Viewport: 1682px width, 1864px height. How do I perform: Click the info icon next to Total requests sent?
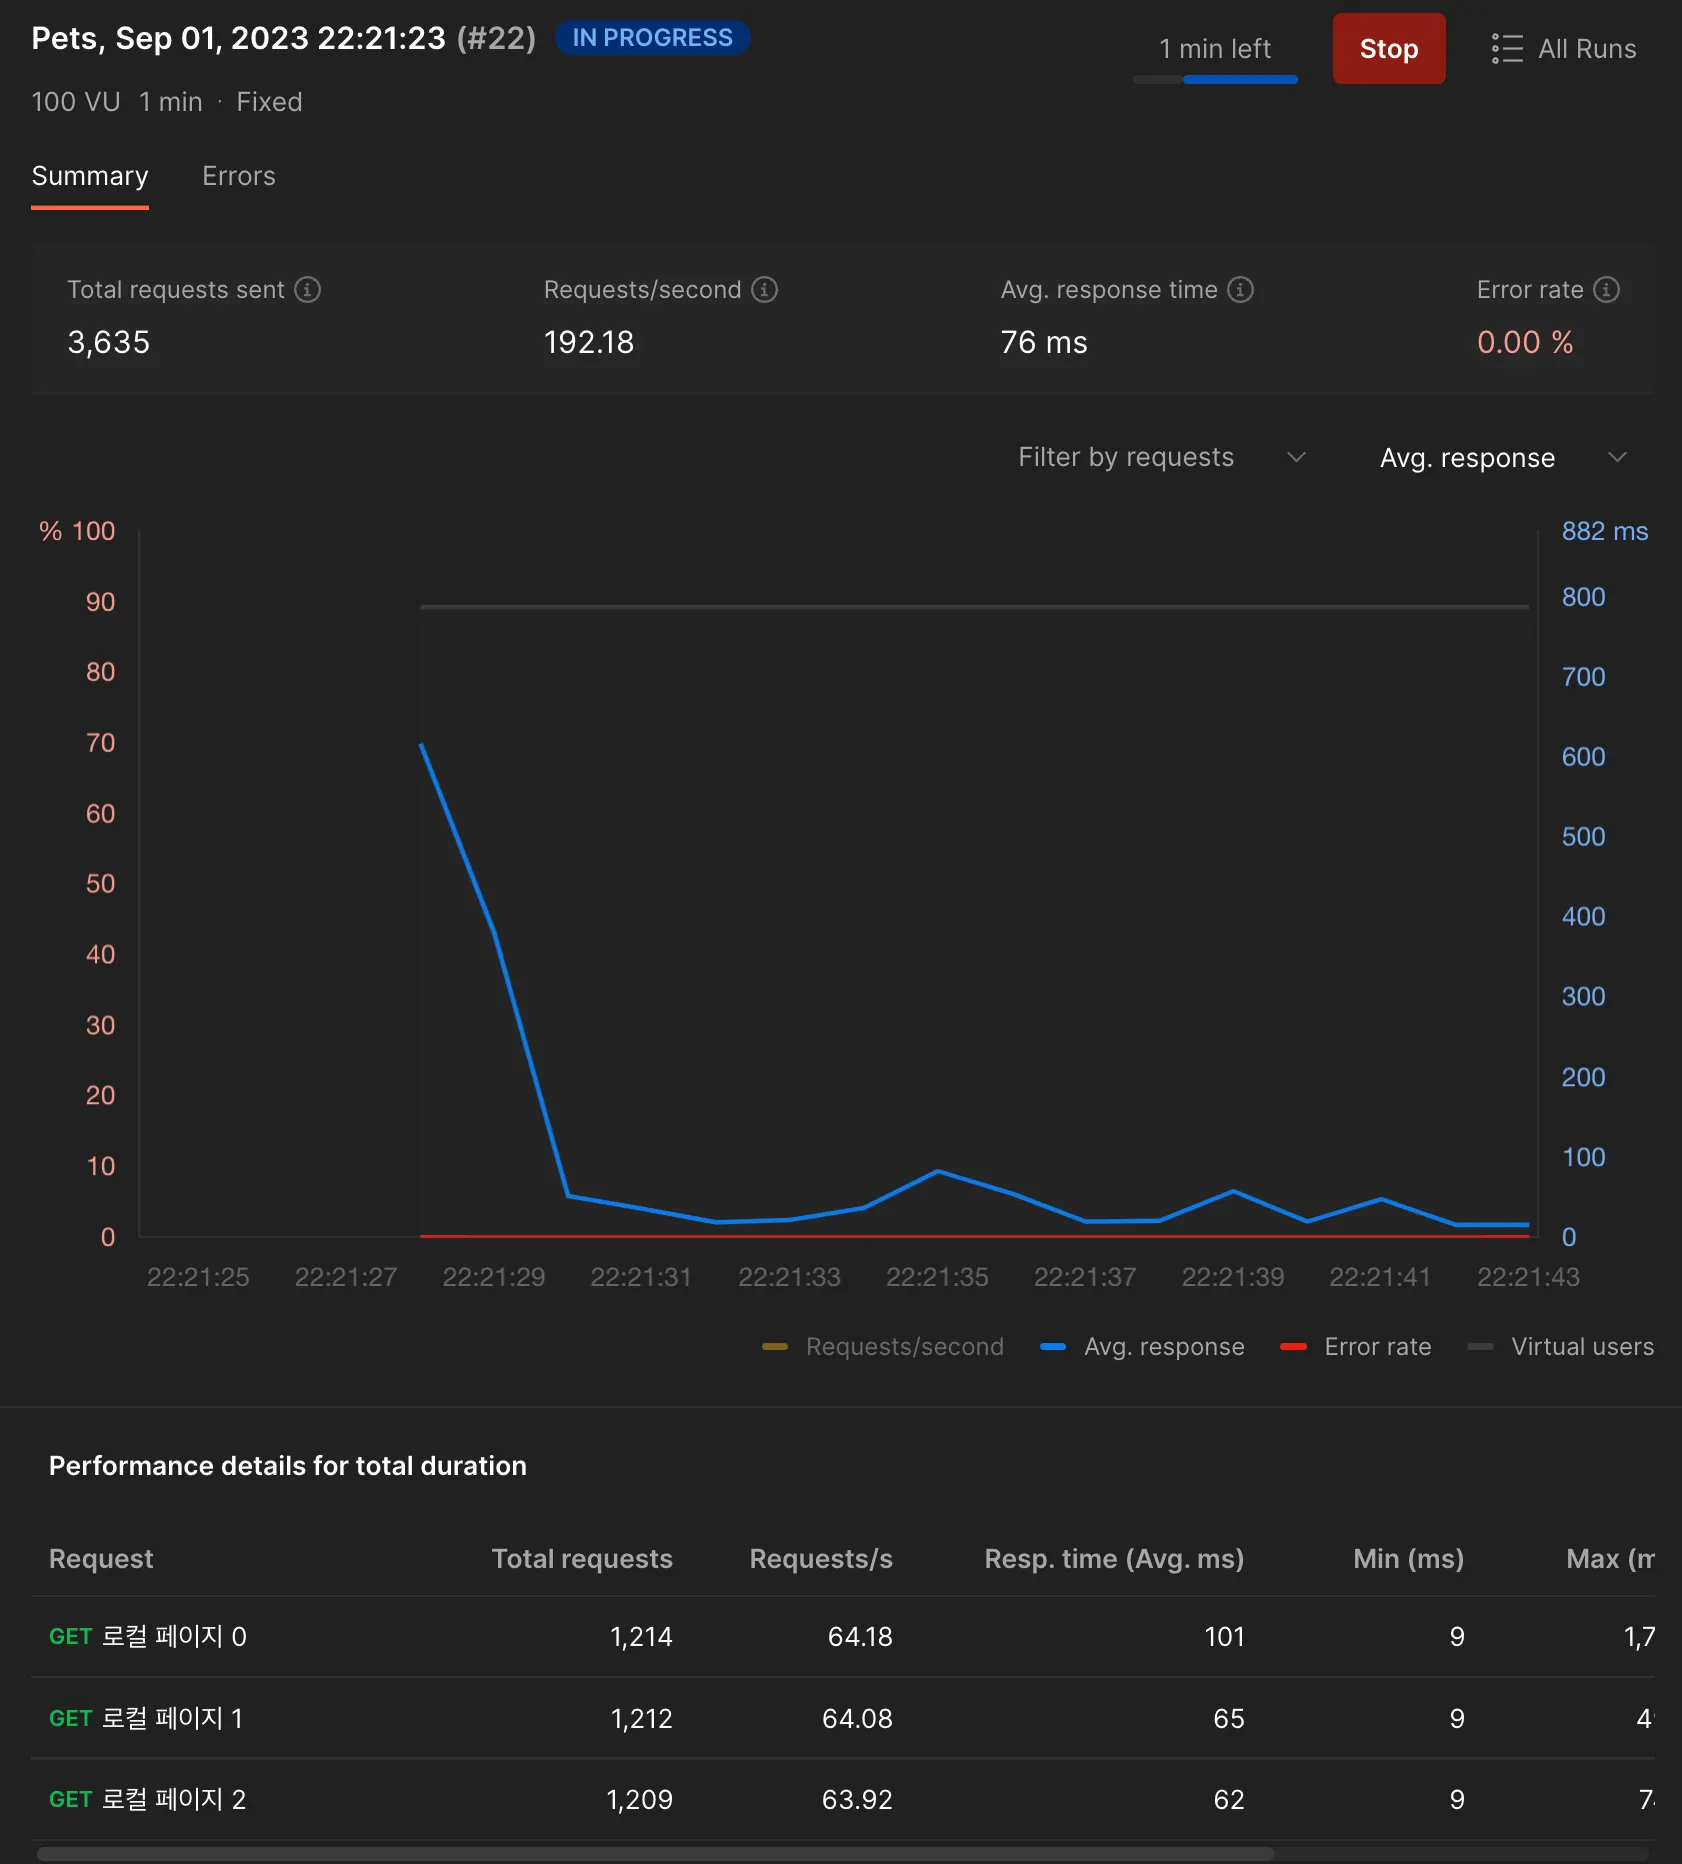pos(308,290)
